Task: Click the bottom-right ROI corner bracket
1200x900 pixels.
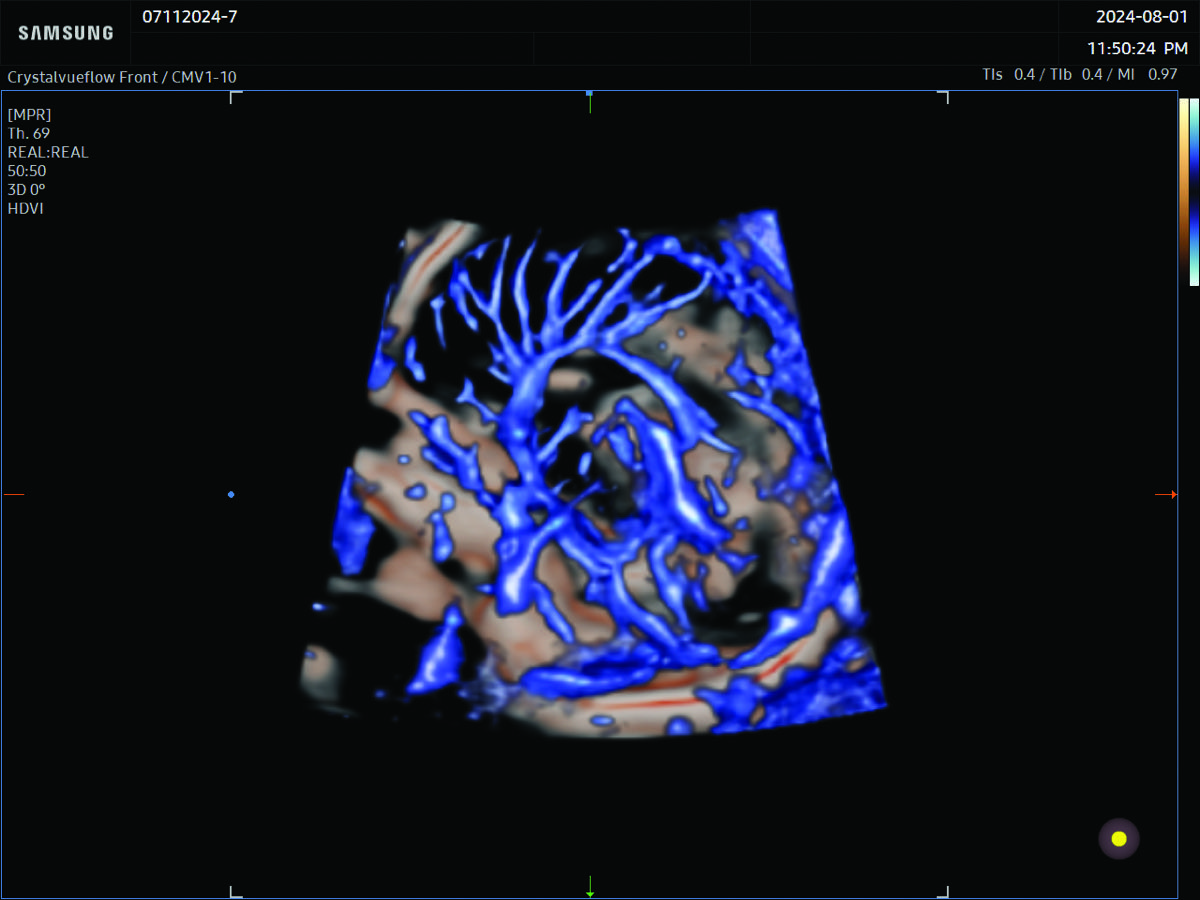Action: pyautogui.click(x=943, y=890)
